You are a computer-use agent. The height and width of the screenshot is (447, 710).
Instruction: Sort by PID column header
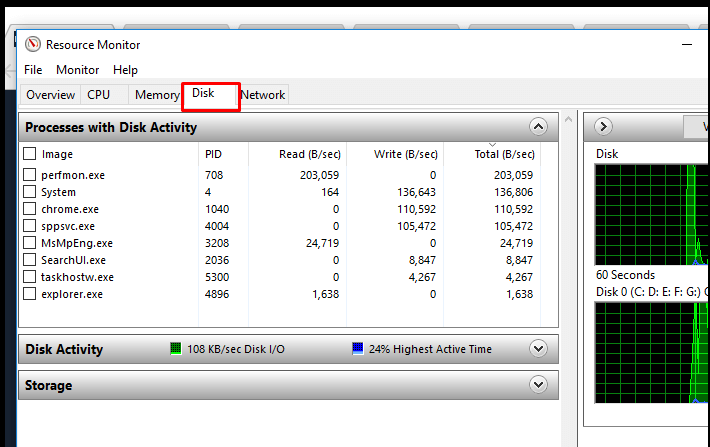(x=213, y=154)
